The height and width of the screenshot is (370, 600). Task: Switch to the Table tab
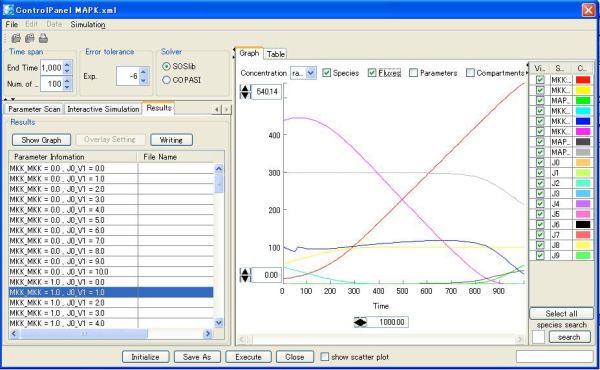pyautogui.click(x=276, y=54)
